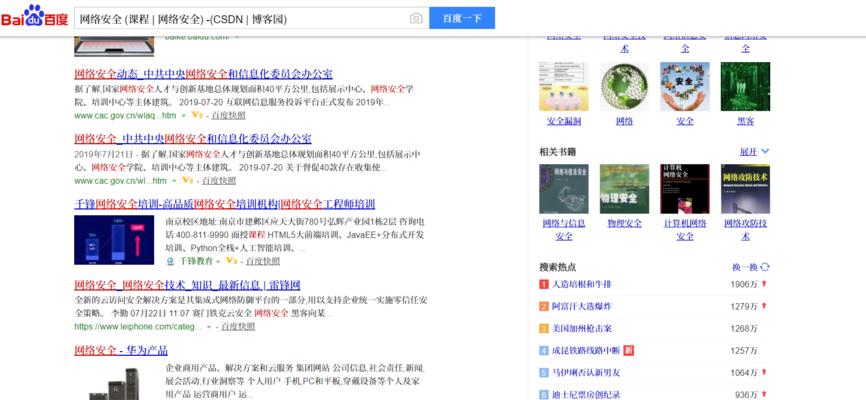Open 物理安全 book link
Viewport: 866px width, 400px height.
(x=625, y=224)
